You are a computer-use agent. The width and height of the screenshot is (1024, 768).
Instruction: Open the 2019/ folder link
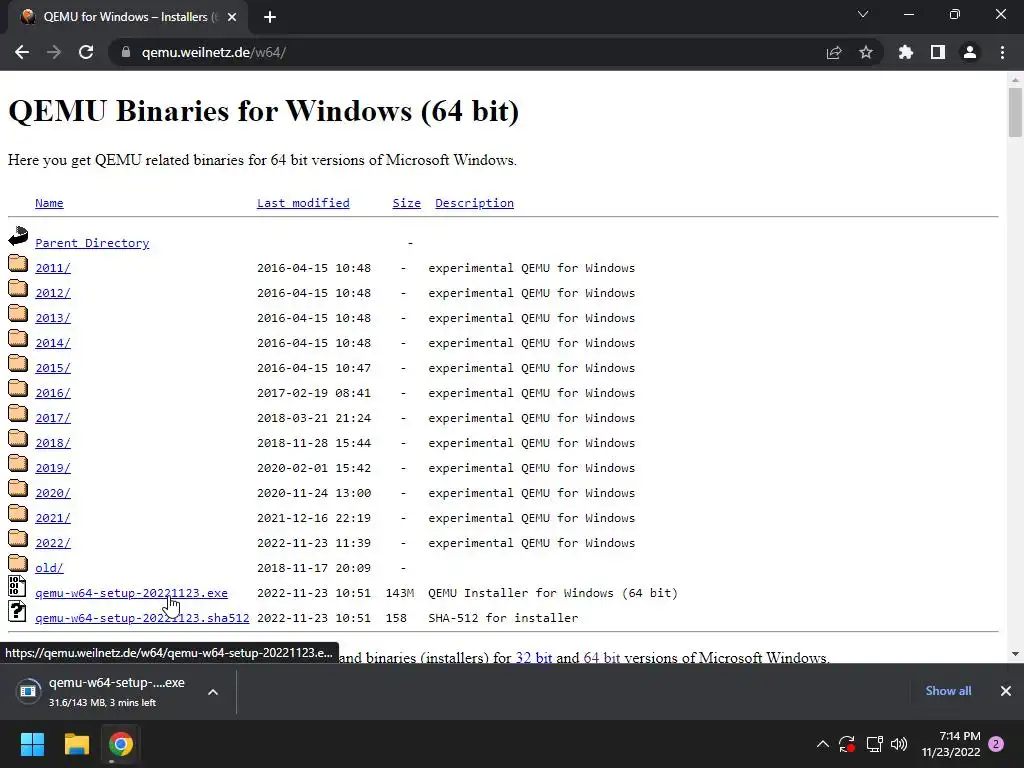[x=53, y=468]
